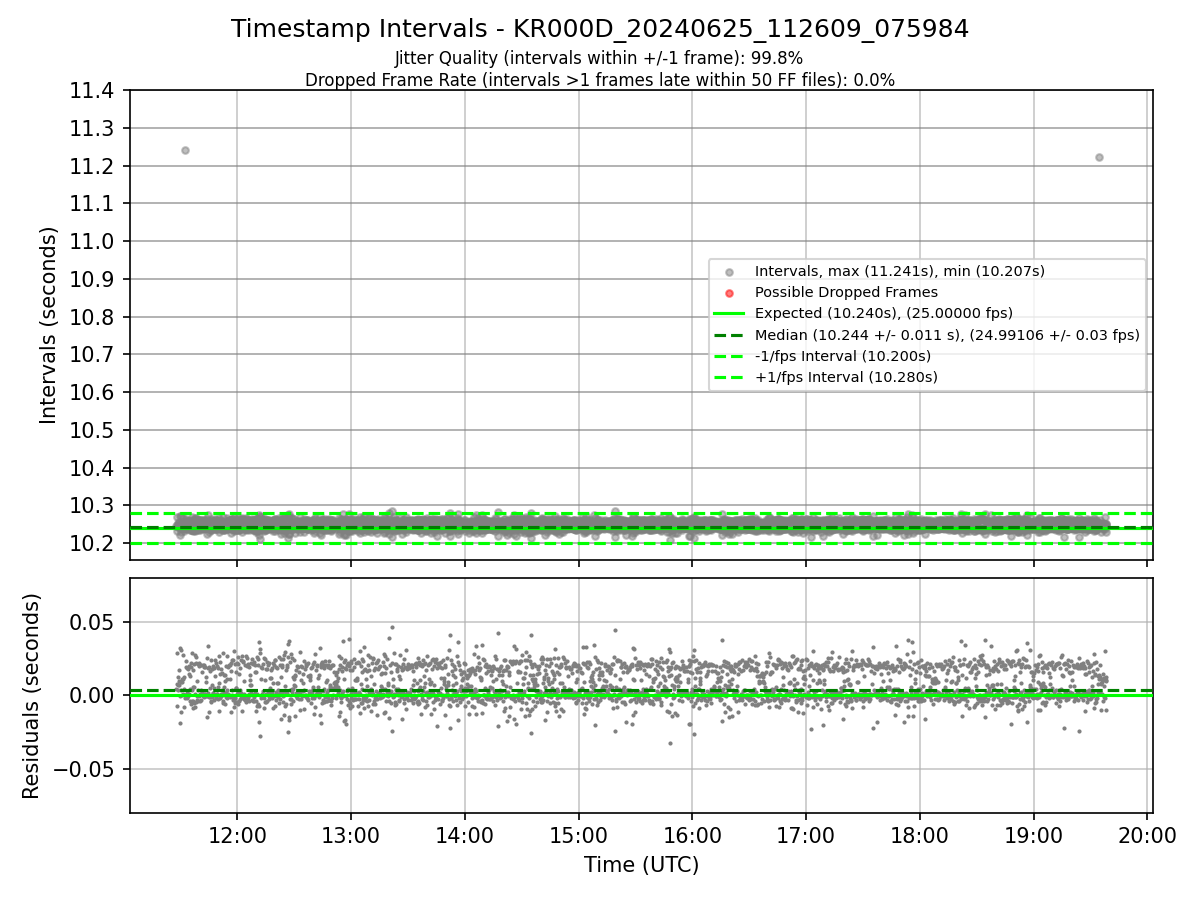Click the solid green line sample next to 'Expected'
Image resolution: width=1200 pixels, height=900 pixels.
729,314
